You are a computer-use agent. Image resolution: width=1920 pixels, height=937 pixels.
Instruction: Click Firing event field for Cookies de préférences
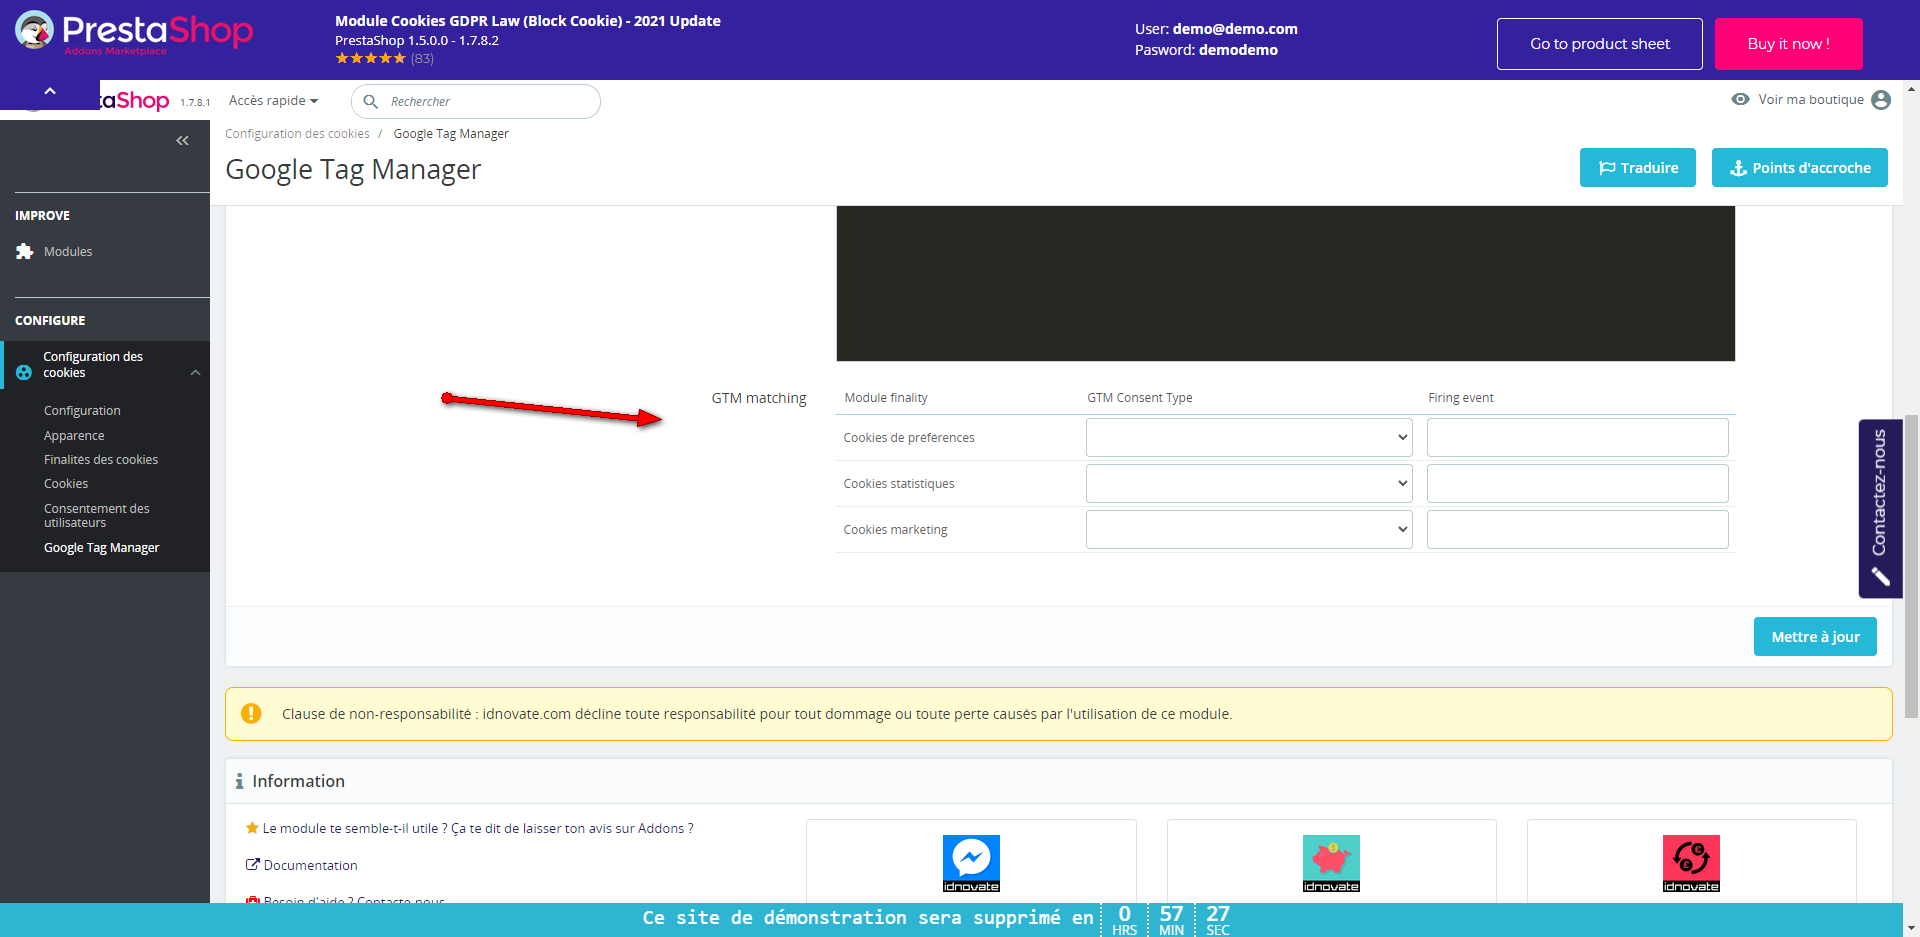pyautogui.click(x=1577, y=437)
